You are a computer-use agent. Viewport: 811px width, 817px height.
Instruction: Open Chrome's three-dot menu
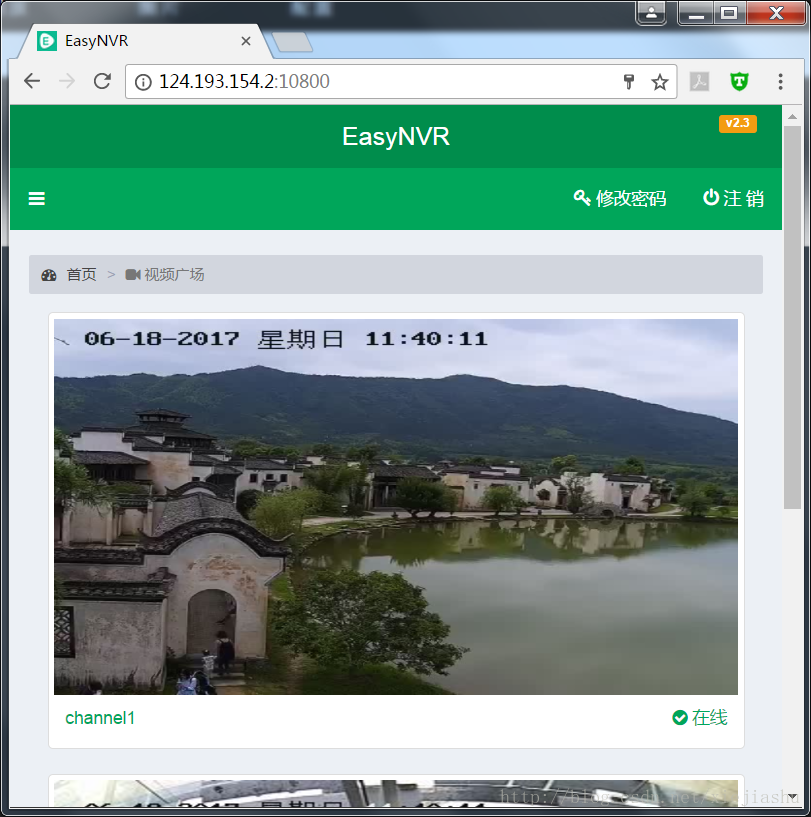[780, 82]
